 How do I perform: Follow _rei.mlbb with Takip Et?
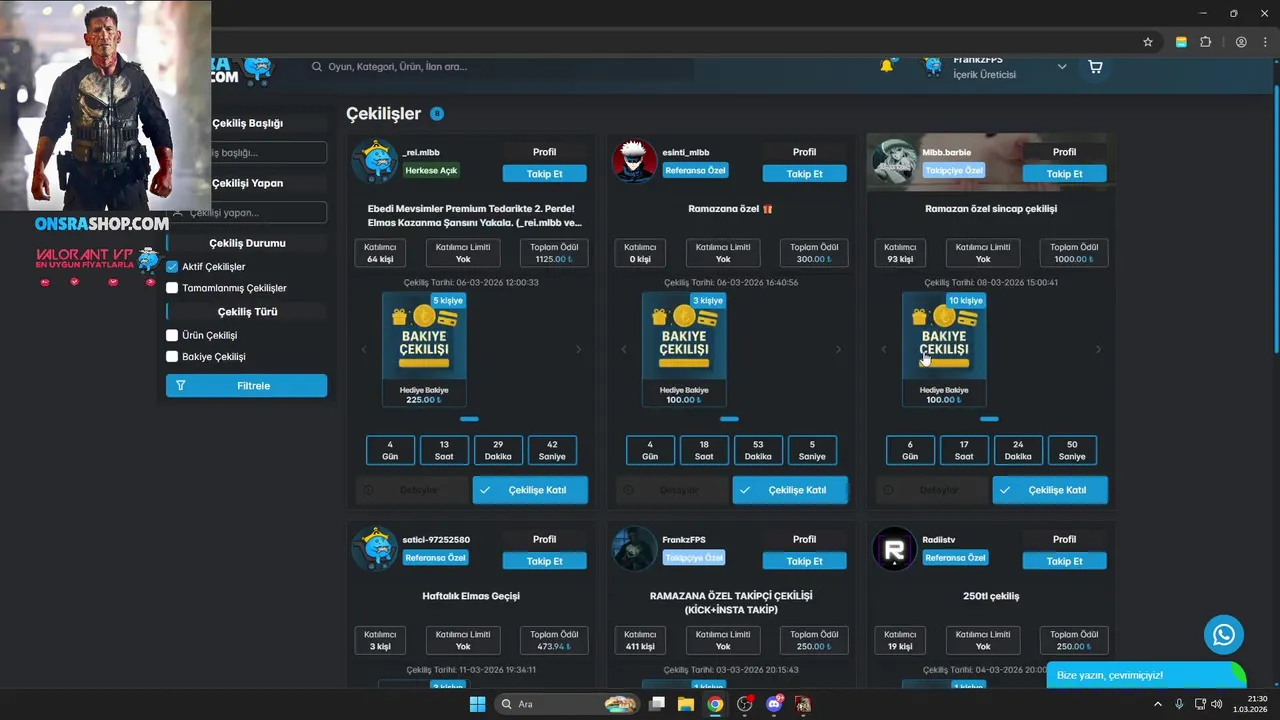click(544, 174)
